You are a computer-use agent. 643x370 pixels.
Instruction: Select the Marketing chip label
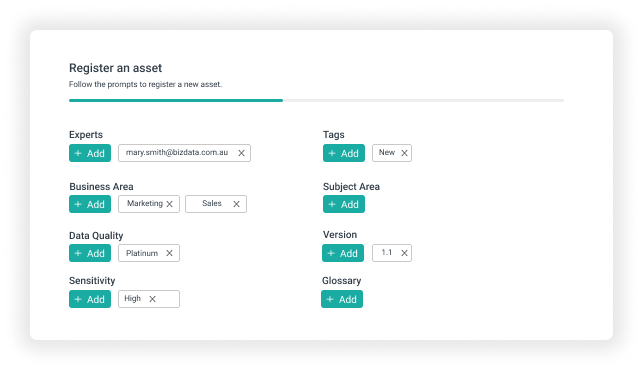click(x=145, y=203)
